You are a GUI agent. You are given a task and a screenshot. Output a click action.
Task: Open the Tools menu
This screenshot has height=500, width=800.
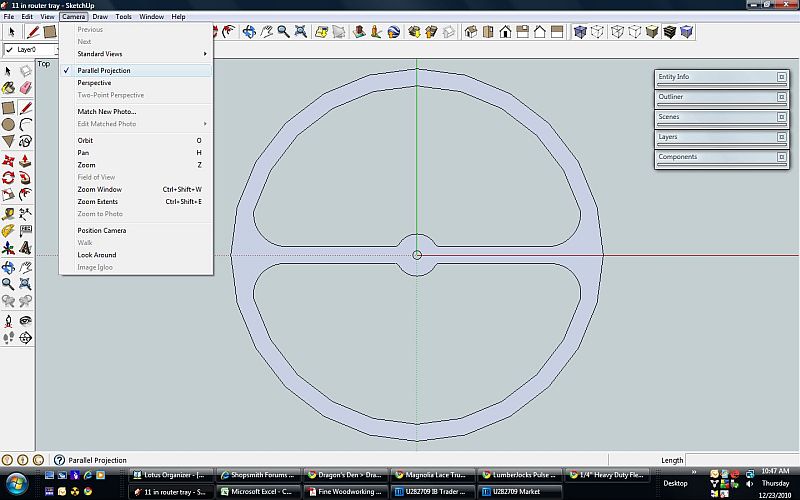[x=123, y=17]
